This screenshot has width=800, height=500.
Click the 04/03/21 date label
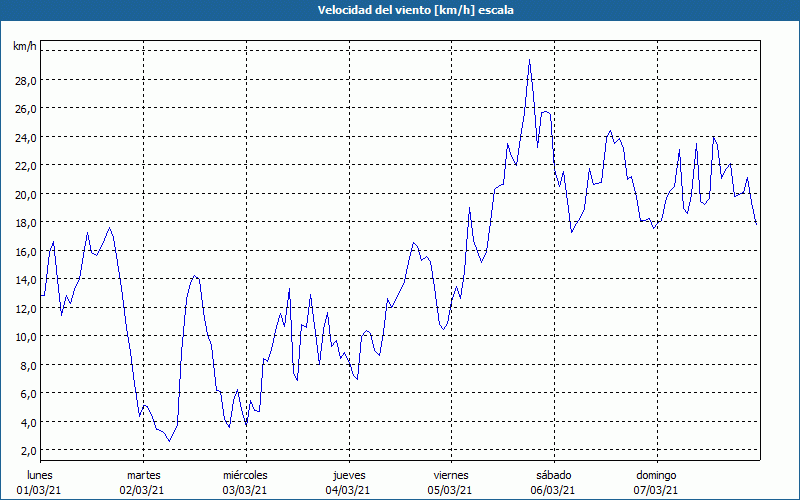click(349, 490)
